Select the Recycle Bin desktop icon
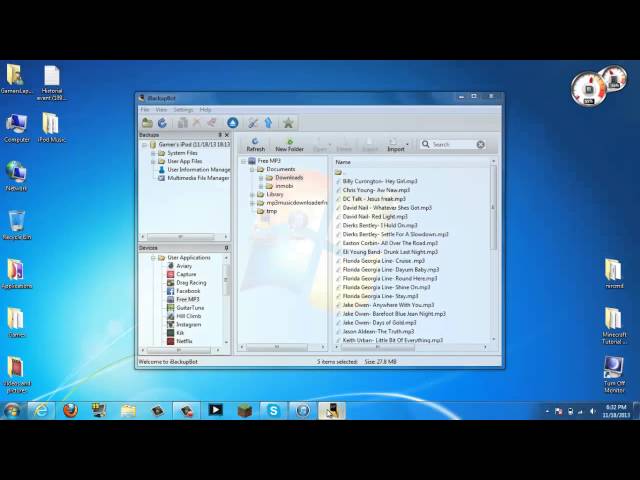 click(x=16, y=225)
